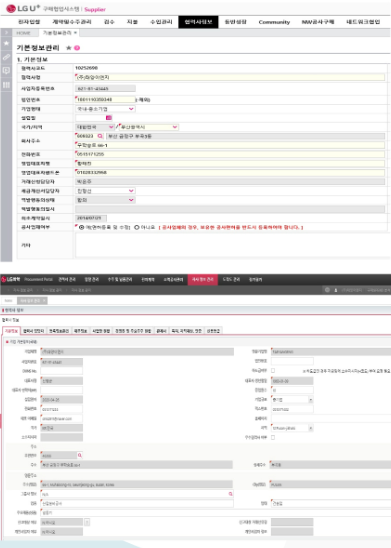
Task: Open the calendar picker for 설립일
Action: (109, 118)
